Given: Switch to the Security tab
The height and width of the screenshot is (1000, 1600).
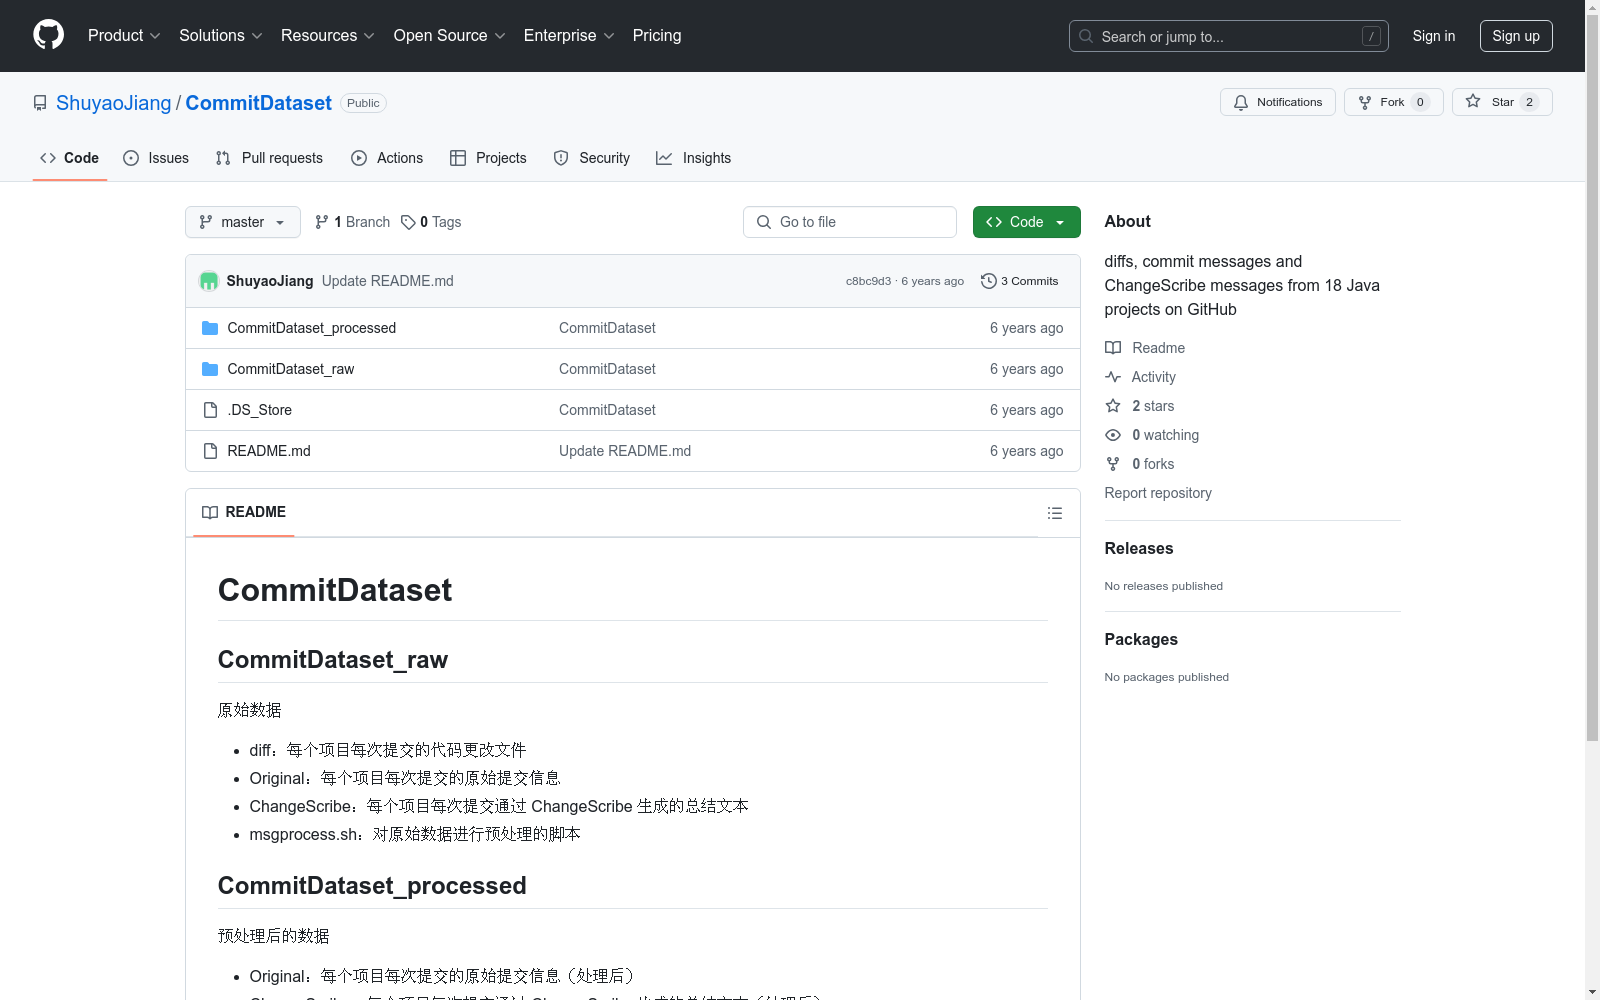Looking at the screenshot, I should coord(592,158).
